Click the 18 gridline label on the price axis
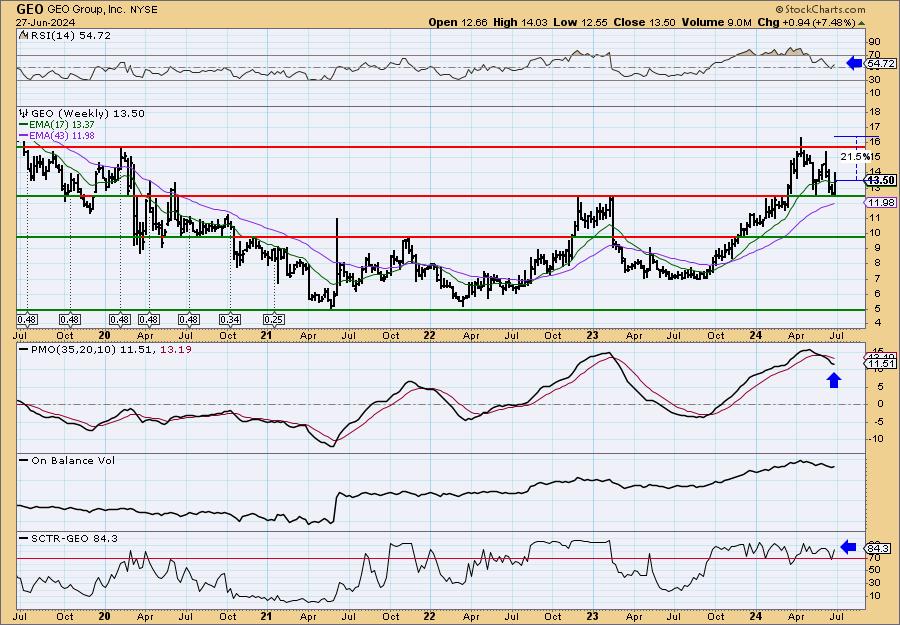This screenshot has height=625, width=900. pos(875,111)
